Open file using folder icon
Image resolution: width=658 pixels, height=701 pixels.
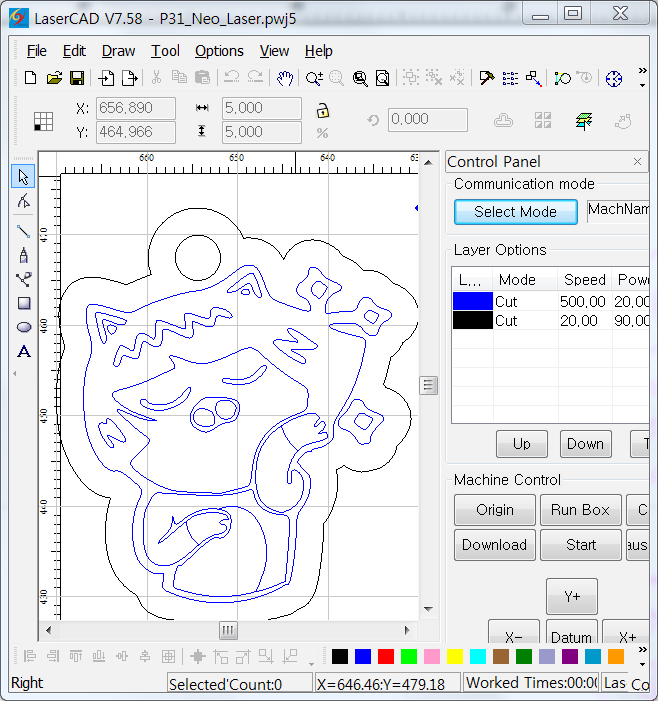(54, 78)
